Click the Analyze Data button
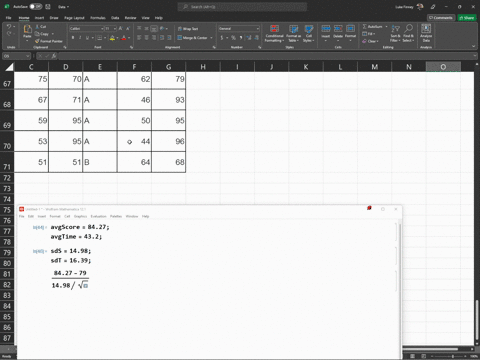Viewport: 480px width, 360px height. pos(426,33)
